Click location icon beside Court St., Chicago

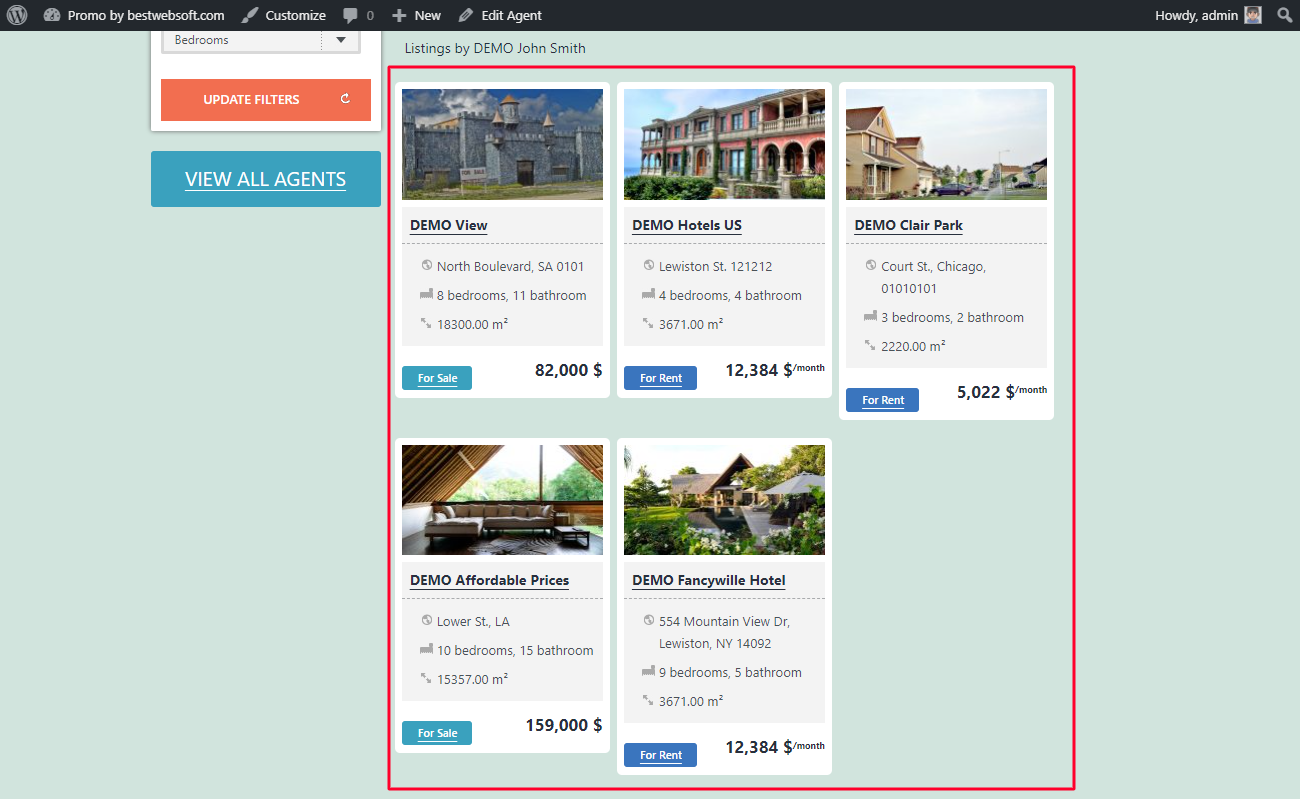point(871,265)
